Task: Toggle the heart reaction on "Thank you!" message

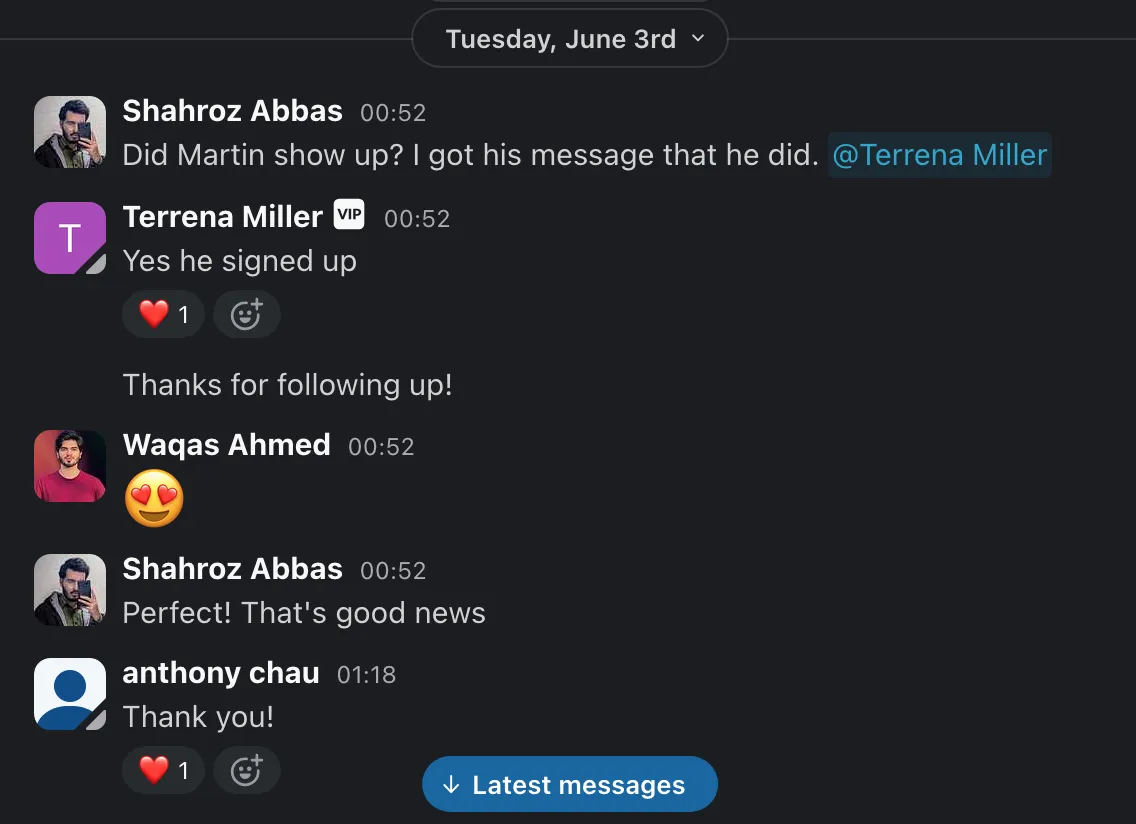Action: tap(163, 770)
